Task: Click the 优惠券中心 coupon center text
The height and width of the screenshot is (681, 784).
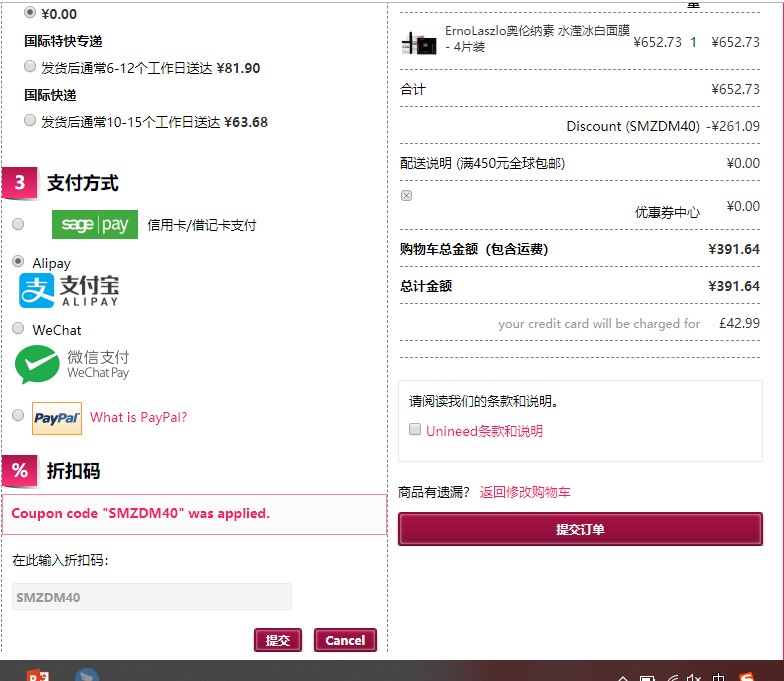Action: coord(667,212)
